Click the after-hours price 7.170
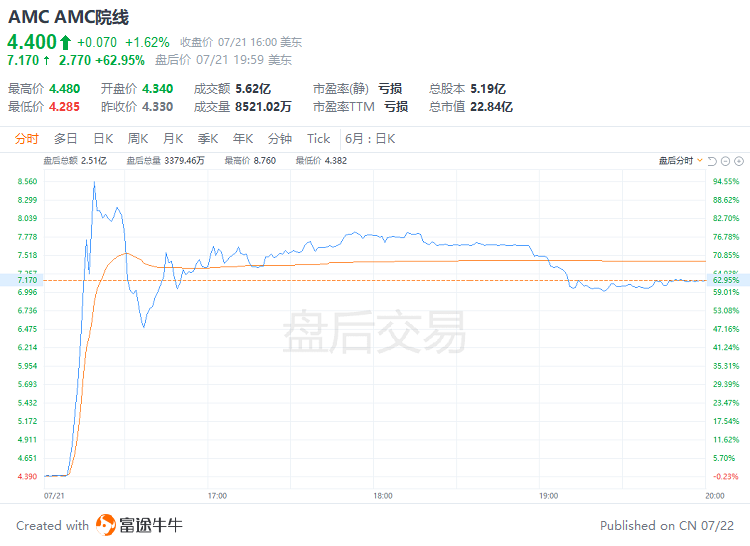750x546 pixels. click(x=23, y=60)
